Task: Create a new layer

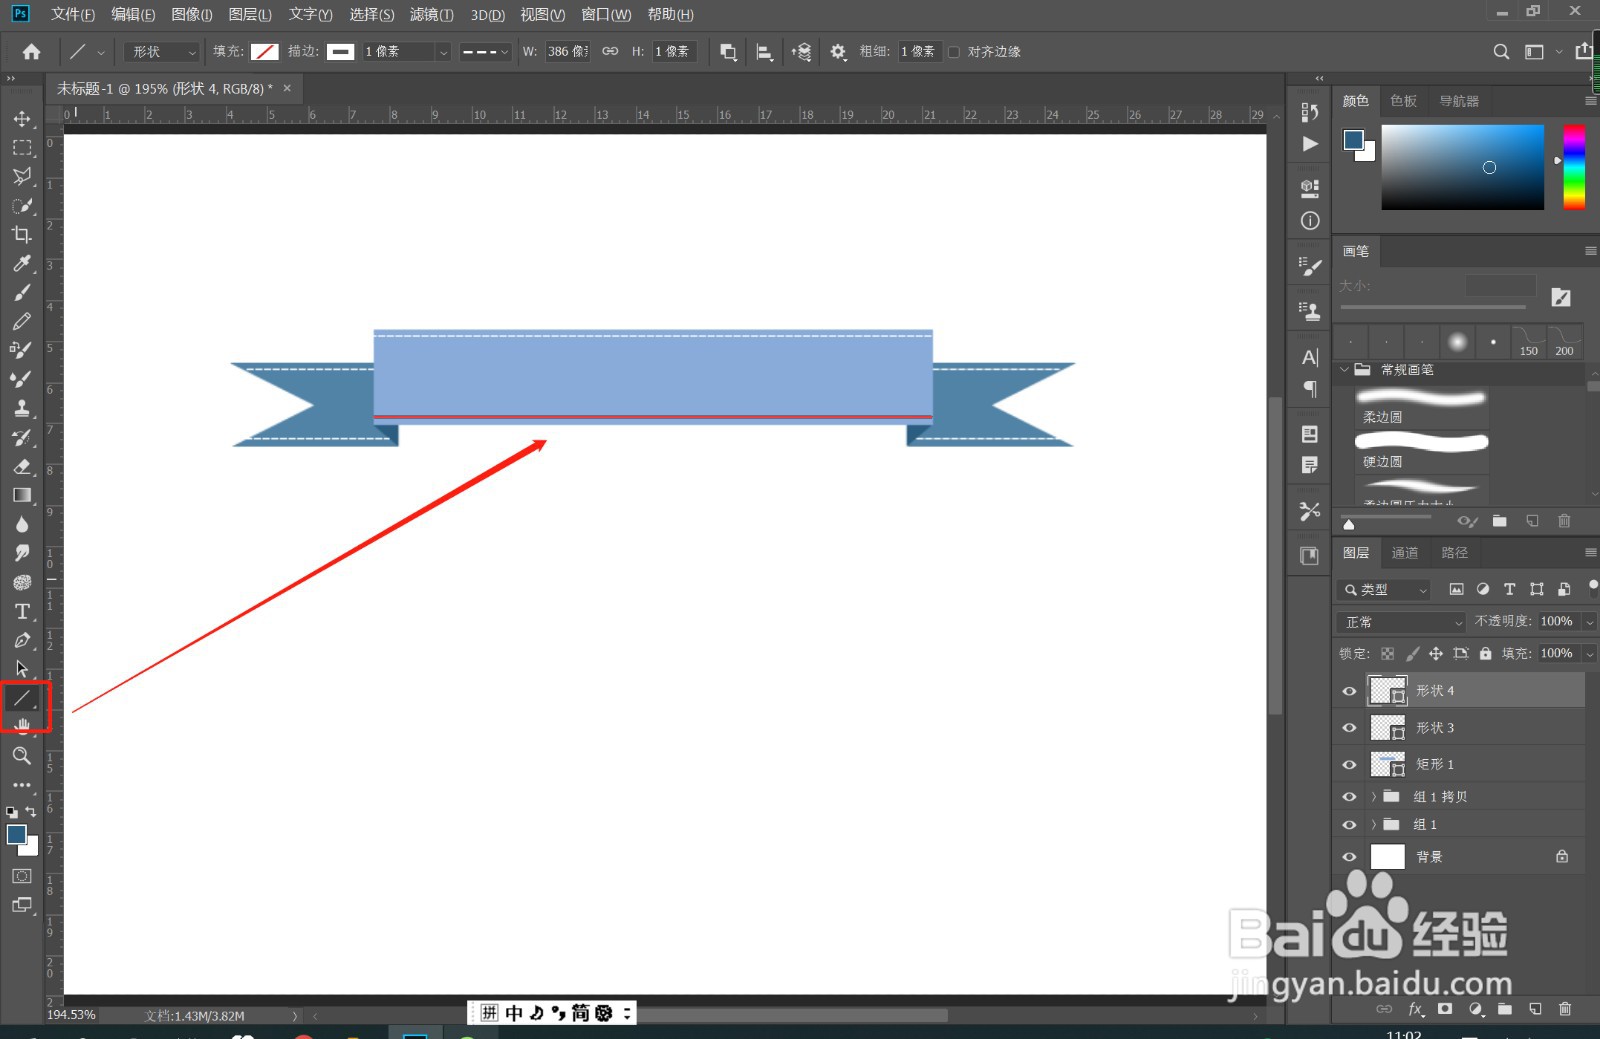Action: coord(1535,1009)
